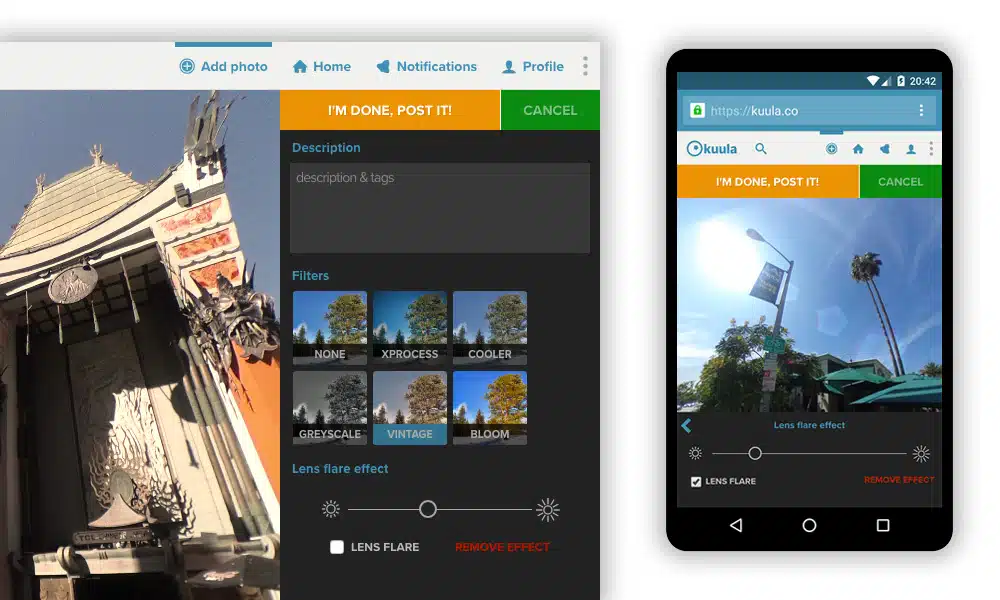Open the overflow dots beside the mobile Profile icon
Screen dimensions: 1000x600
[x=933, y=148]
